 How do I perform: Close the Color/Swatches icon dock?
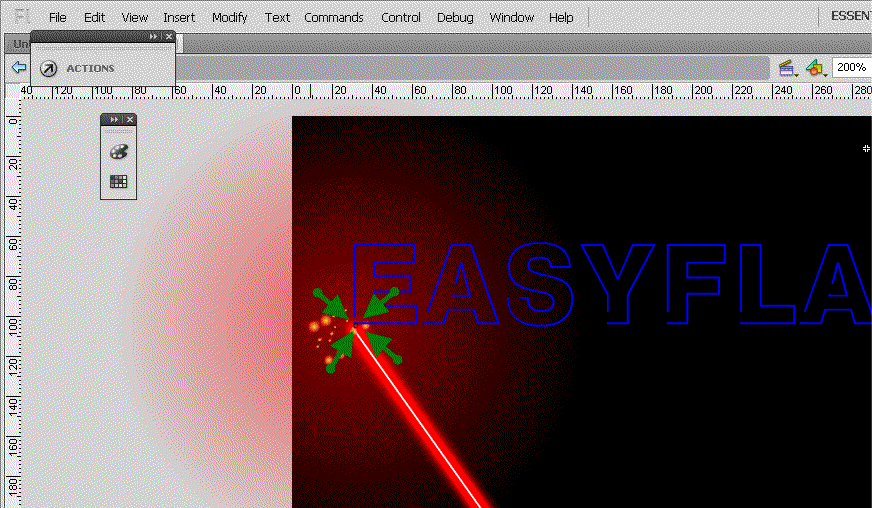point(130,120)
